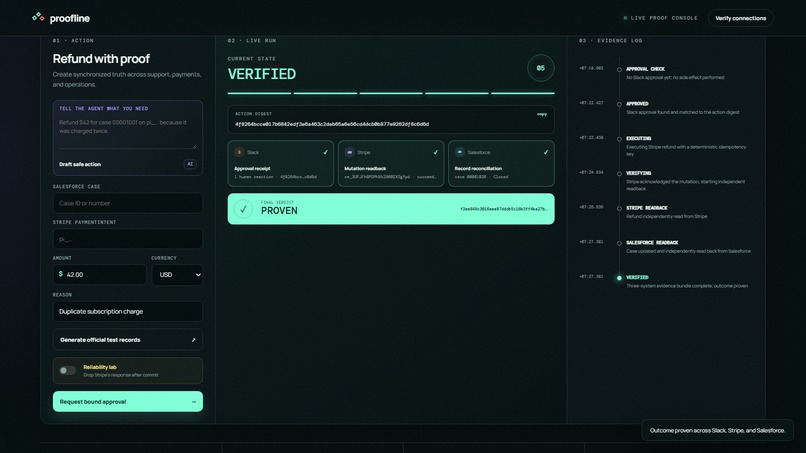
Task: Click the first progress segment under VERIFIED
Action: tap(260, 93)
